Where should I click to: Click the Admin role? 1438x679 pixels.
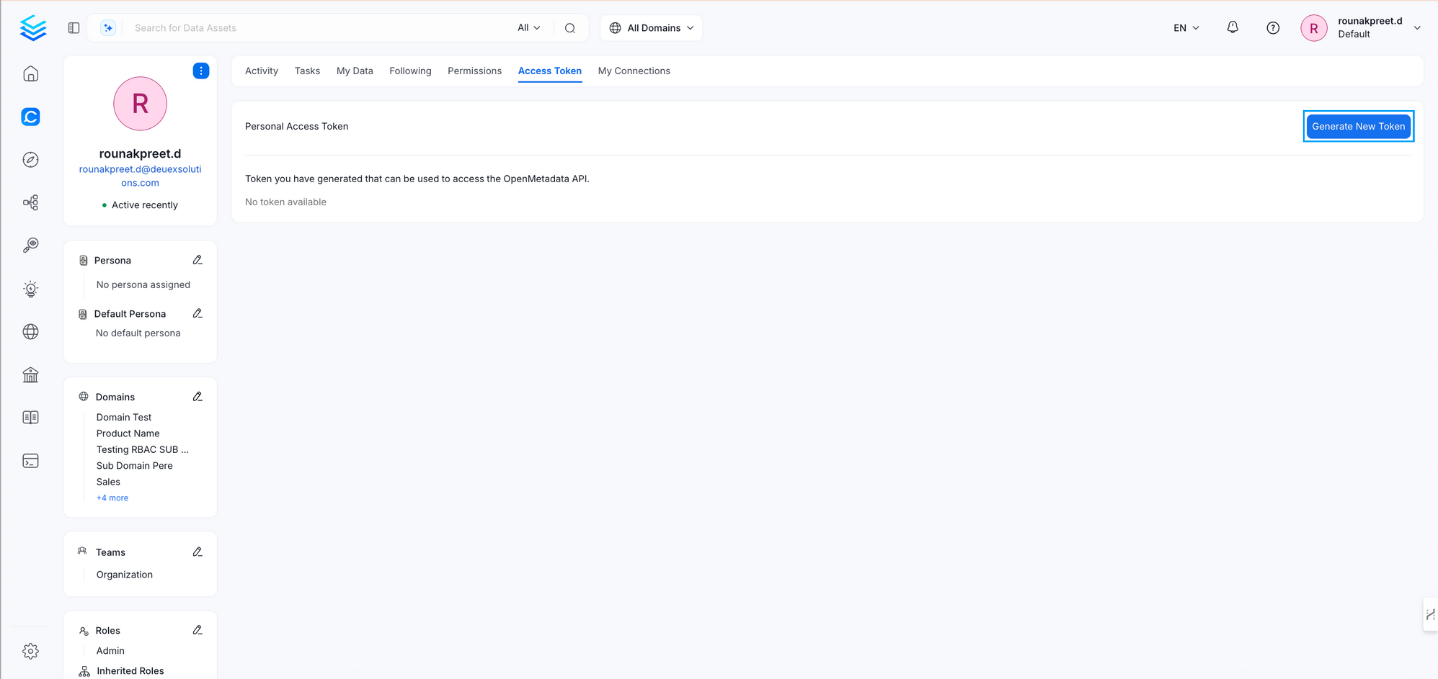(x=110, y=651)
